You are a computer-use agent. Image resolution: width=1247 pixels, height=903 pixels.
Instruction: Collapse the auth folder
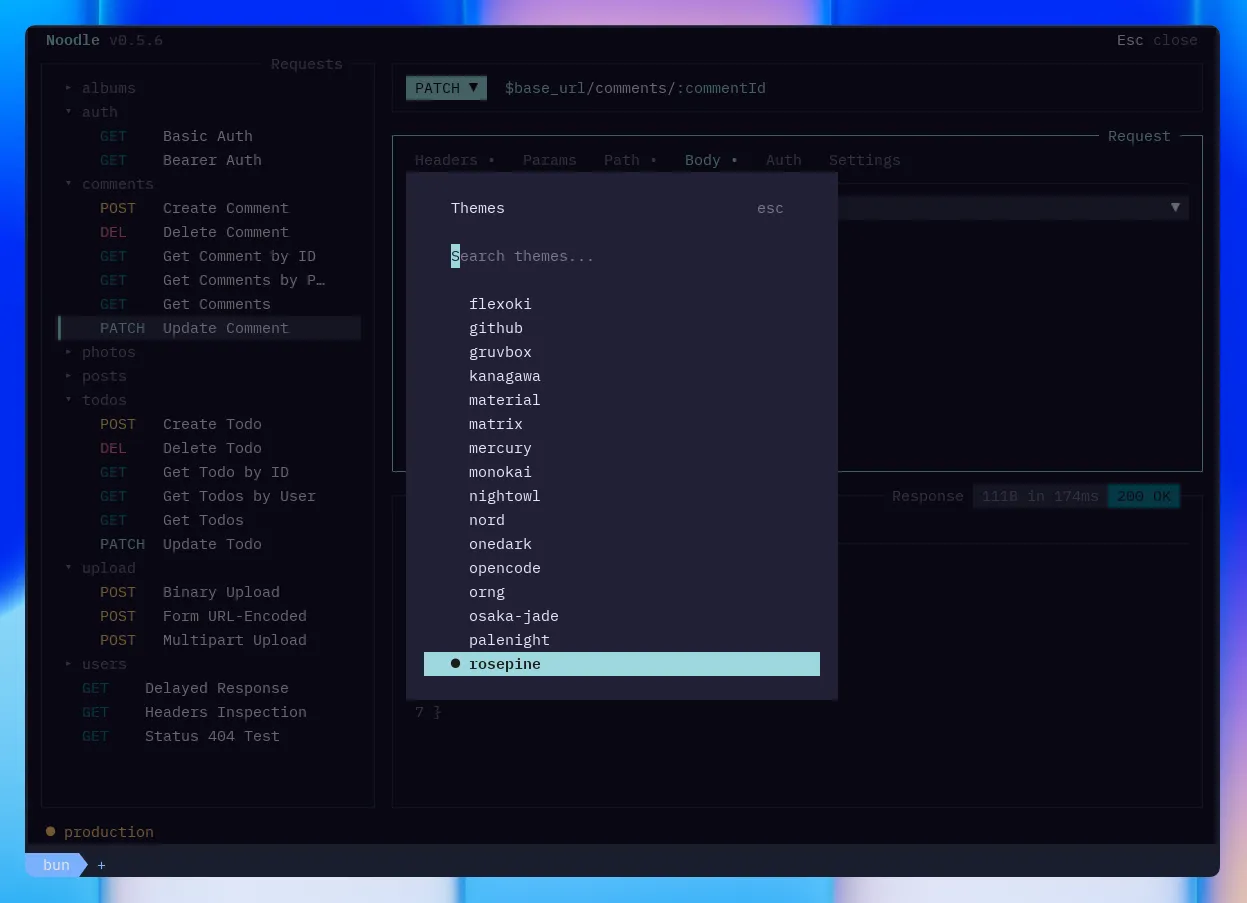91,112
